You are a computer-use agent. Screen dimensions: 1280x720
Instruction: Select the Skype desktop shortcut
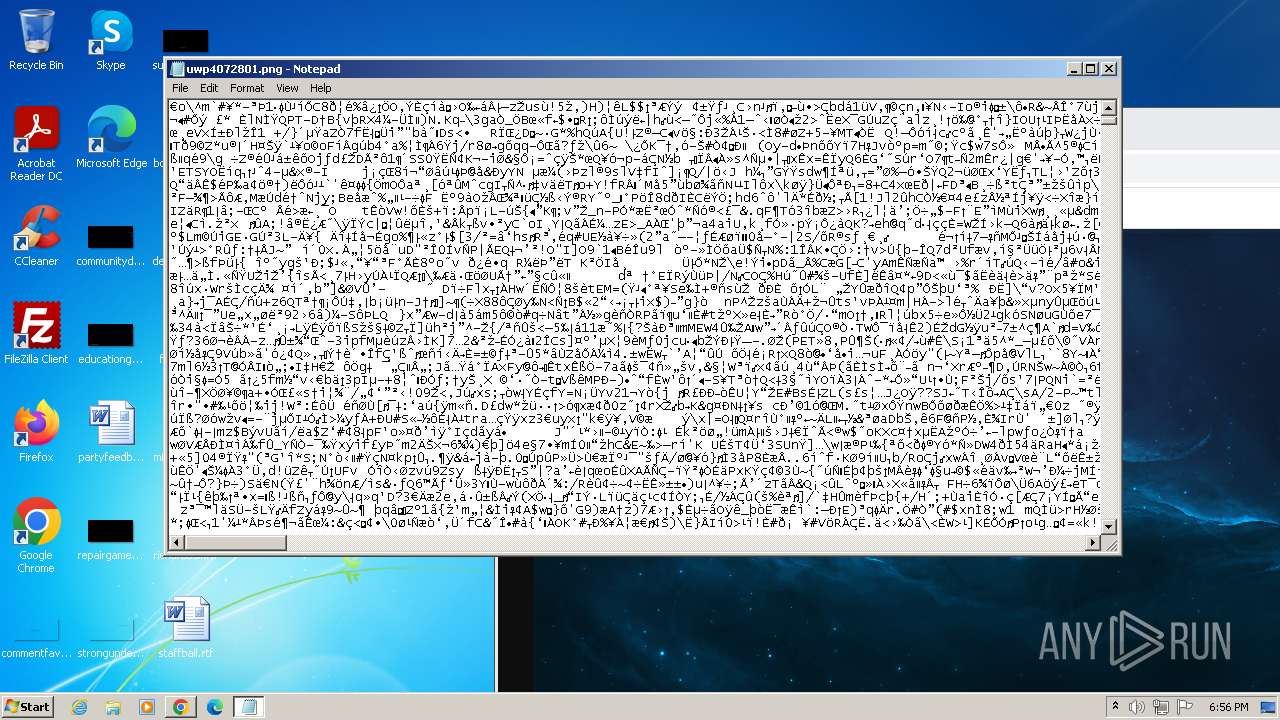pos(110,41)
